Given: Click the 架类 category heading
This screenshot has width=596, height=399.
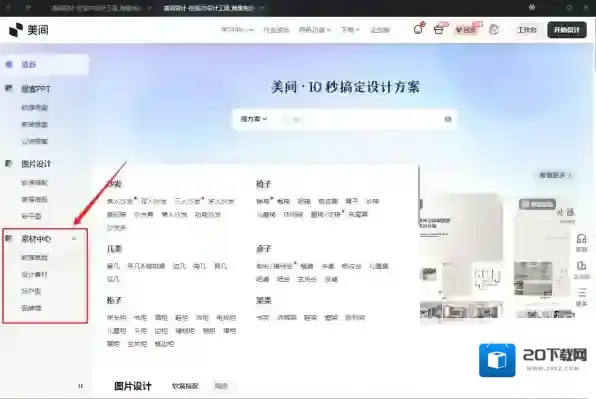Looking at the screenshot, I should [264, 301].
